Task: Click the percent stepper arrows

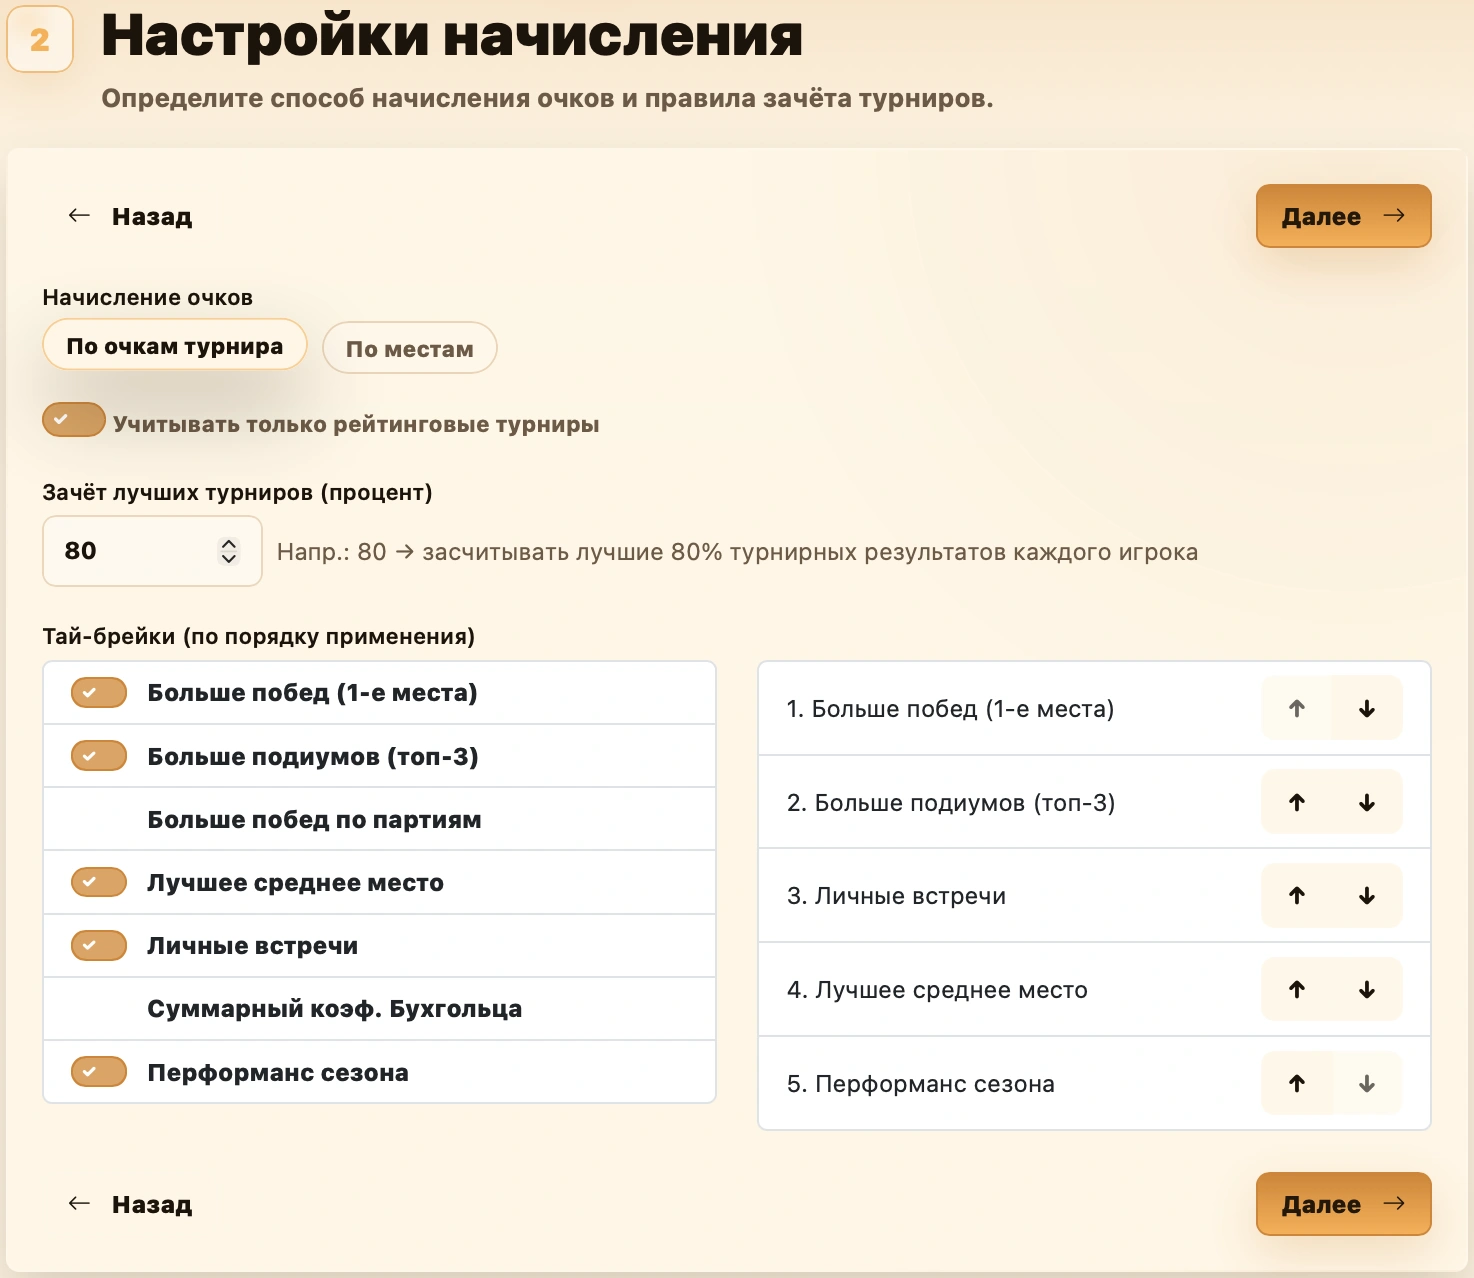Action: coord(229,551)
